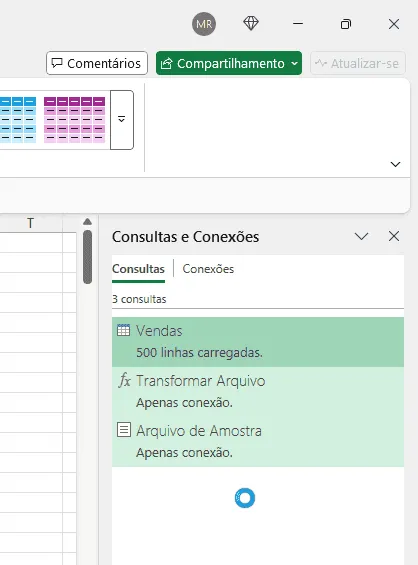Open the Comentários button
418x565 pixels.
[x=97, y=63]
